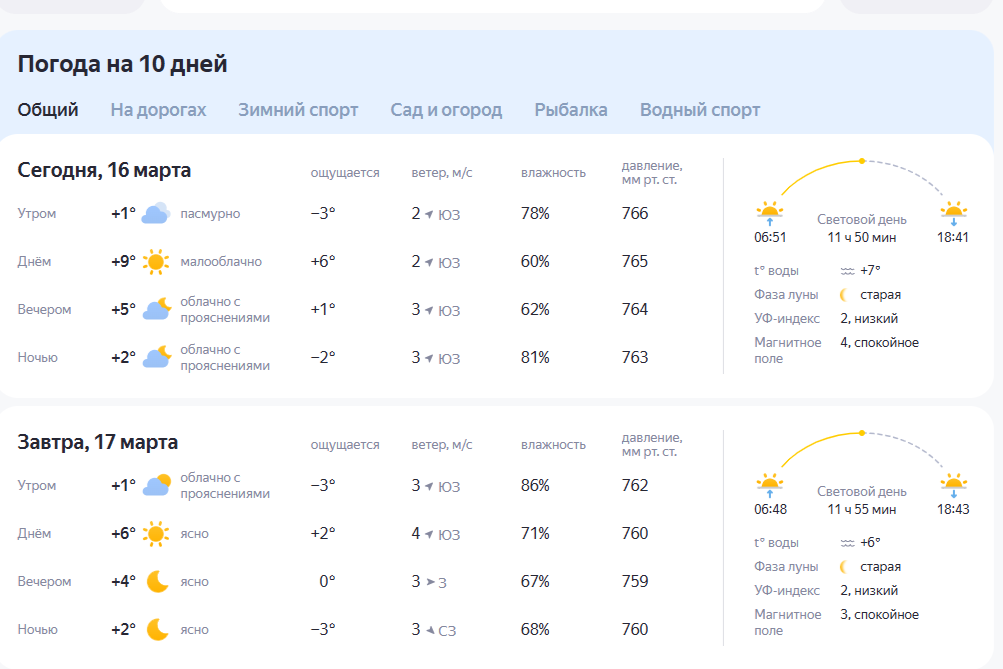Open the Зимний спорт tab
The height and width of the screenshot is (669, 1003).
click(297, 110)
